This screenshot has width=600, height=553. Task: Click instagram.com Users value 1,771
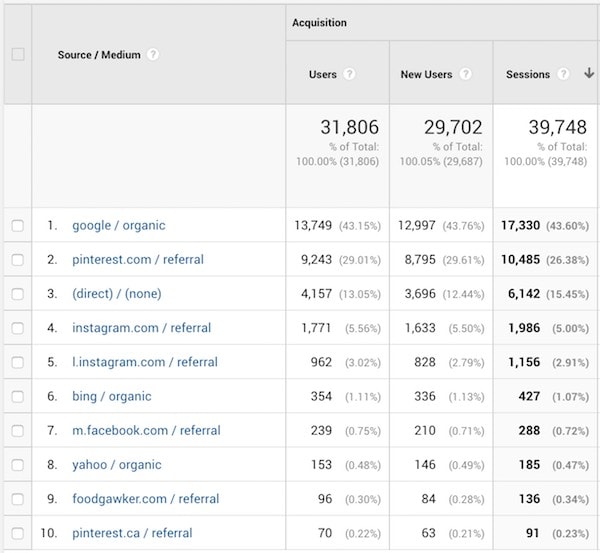pyautogui.click(x=316, y=328)
